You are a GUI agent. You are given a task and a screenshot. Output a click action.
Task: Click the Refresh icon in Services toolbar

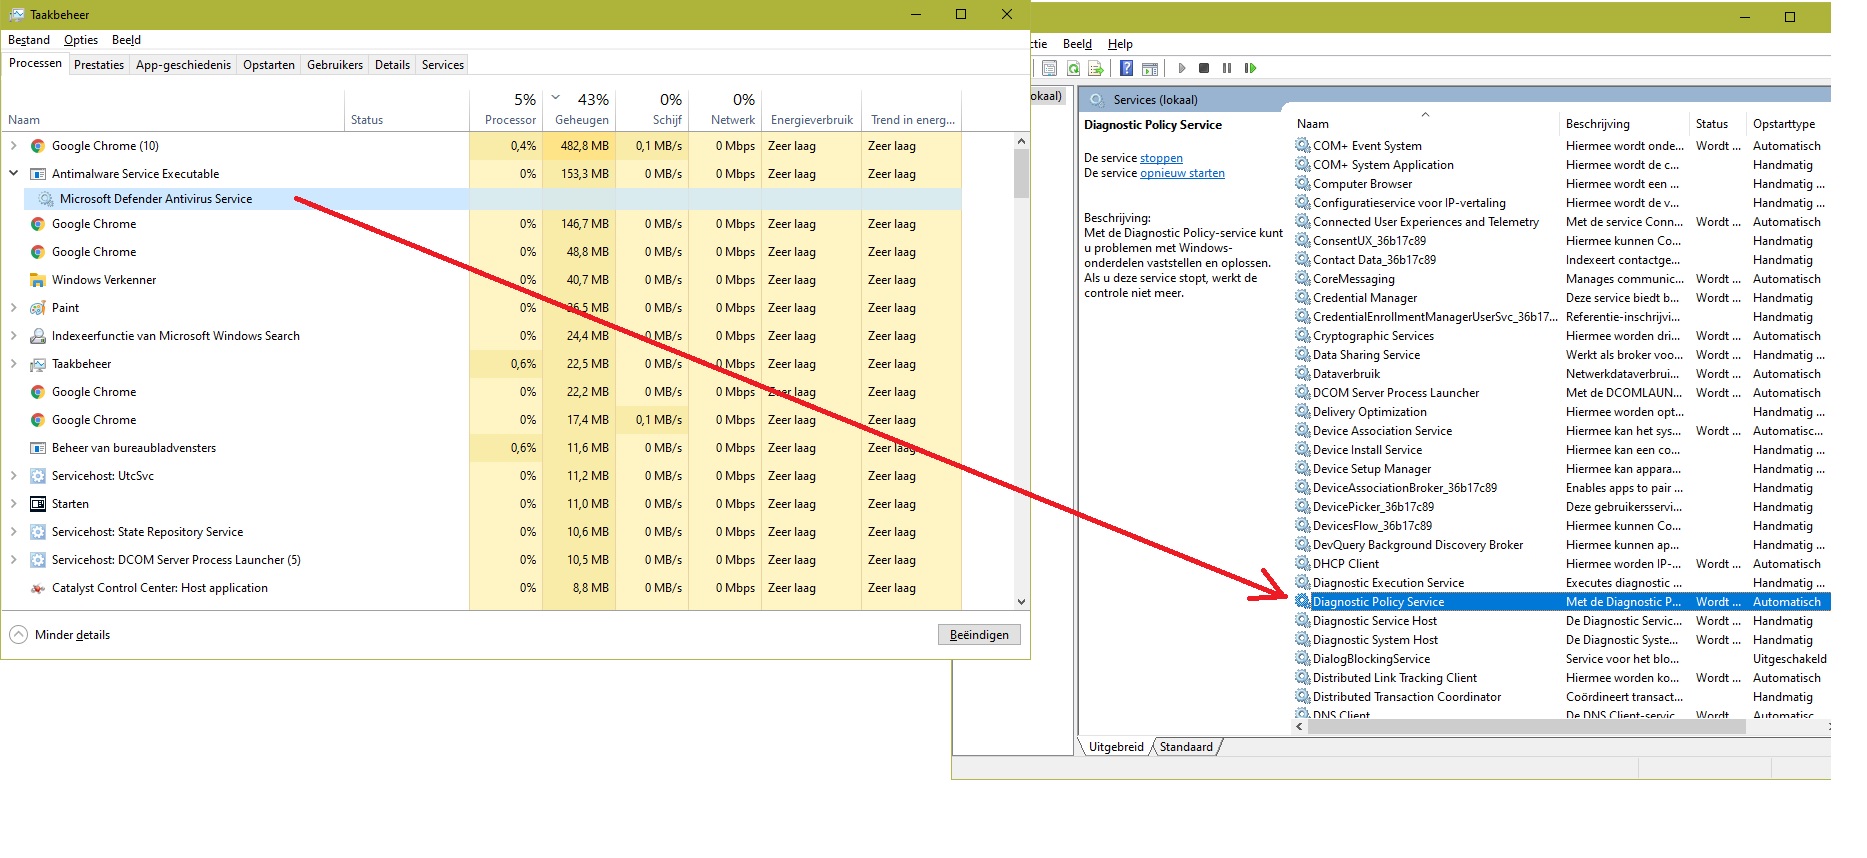[1073, 68]
